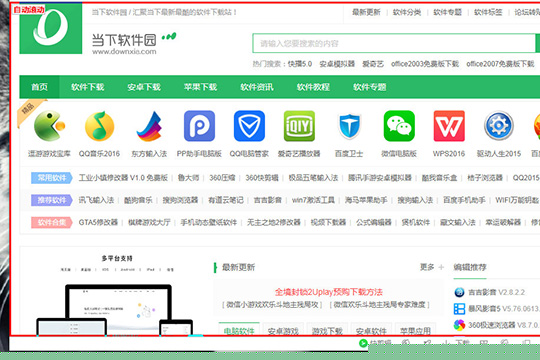540x360 pixels.
Task: Click hot search term 爱奇艺
Action: (373, 64)
